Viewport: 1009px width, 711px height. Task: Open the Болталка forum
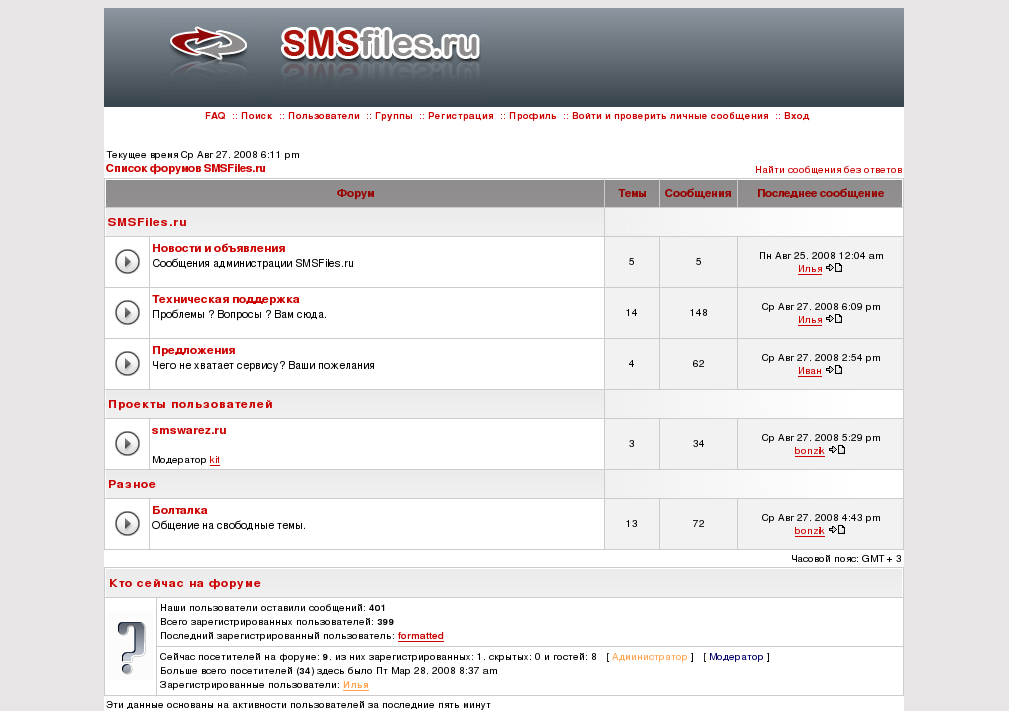click(180, 510)
